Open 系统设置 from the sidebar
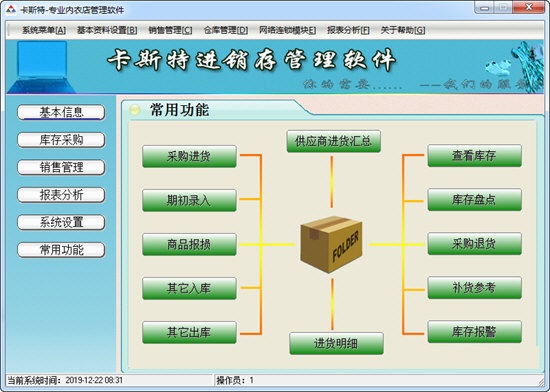The height and width of the screenshot is (392, 550). tap(61, 222)
